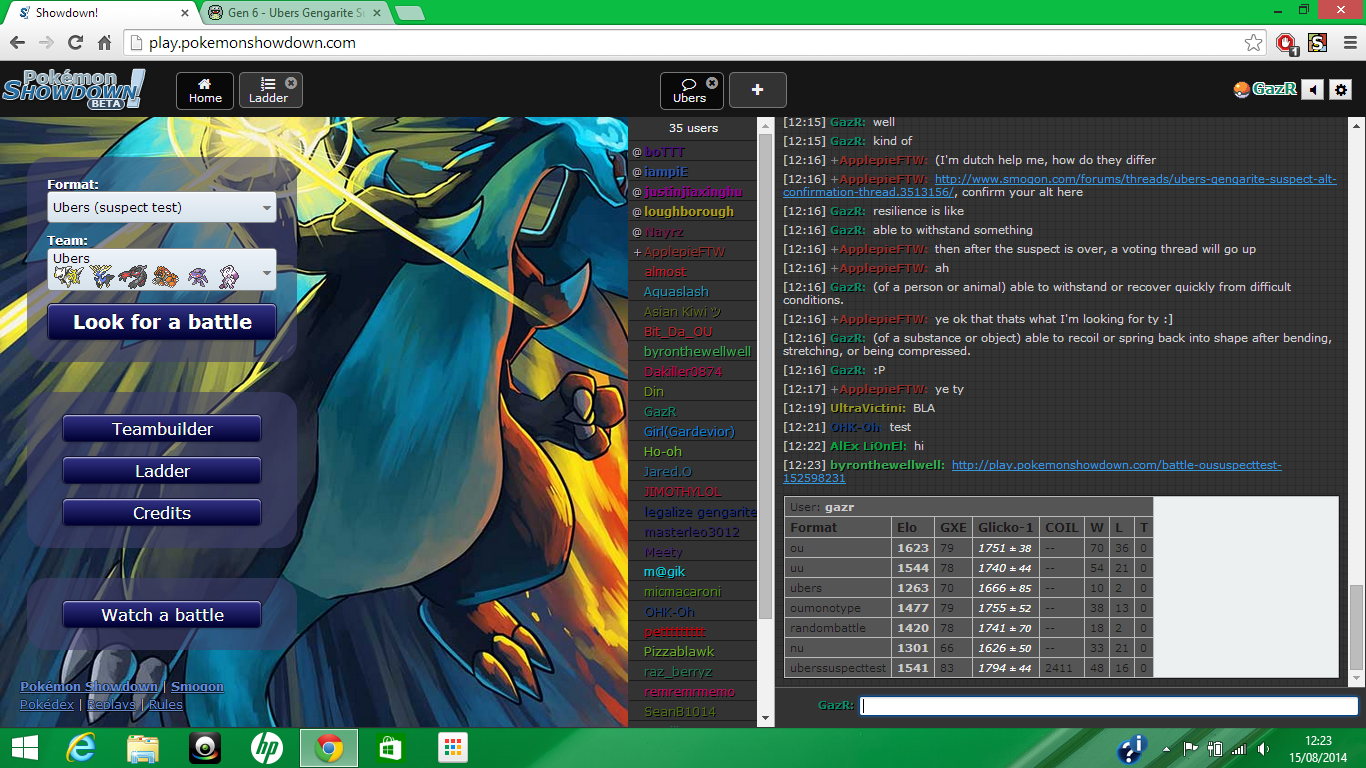
Task: Open a new browser tab
Action: tap(409, 13)
